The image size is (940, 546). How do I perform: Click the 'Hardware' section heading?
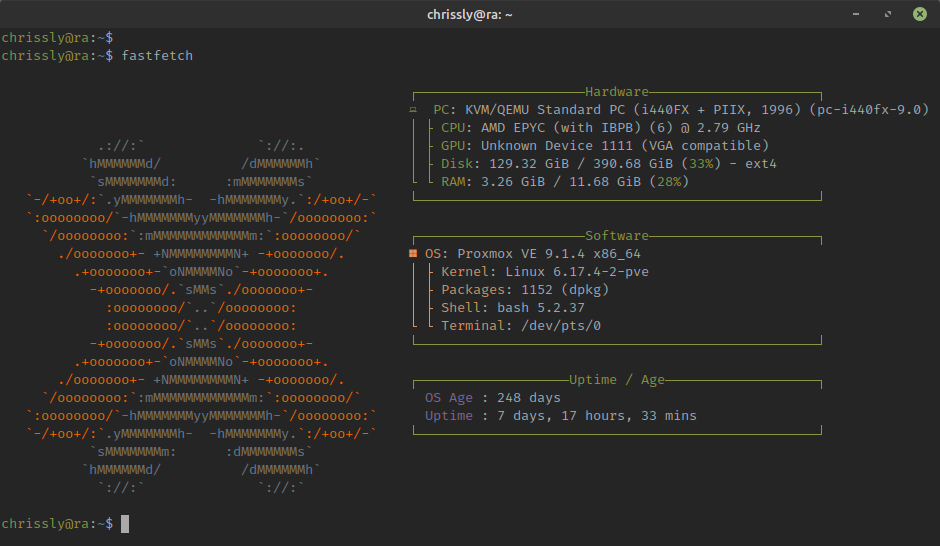pyautogui.click(x=617, y=92)
